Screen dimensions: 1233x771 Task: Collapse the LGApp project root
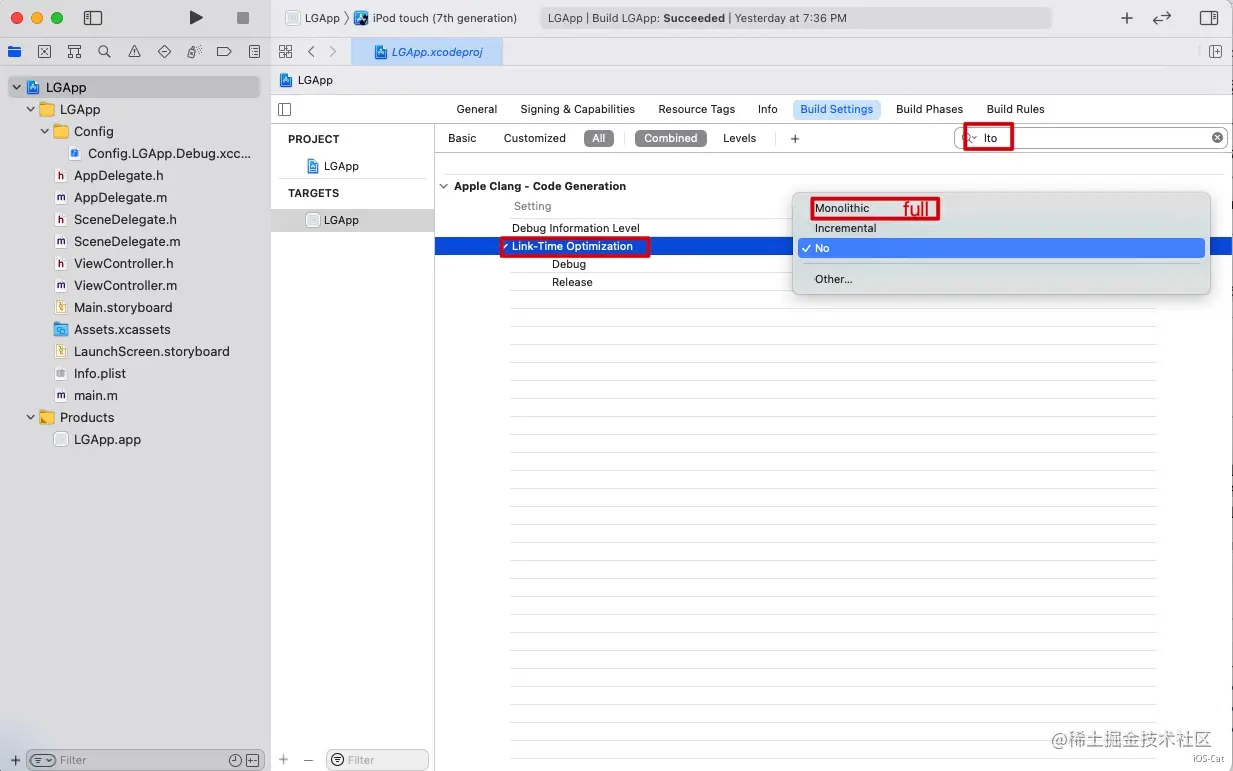coord(17,87)
